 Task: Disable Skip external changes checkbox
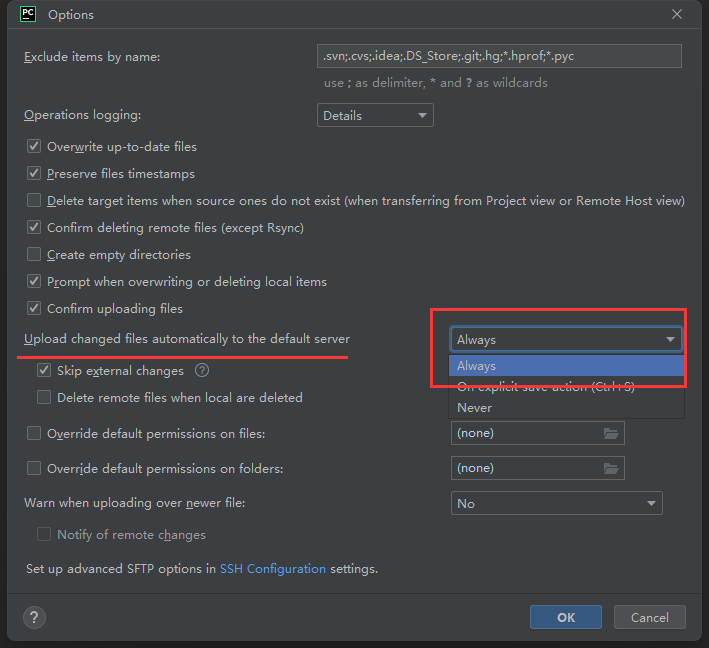tap(44, 371)
